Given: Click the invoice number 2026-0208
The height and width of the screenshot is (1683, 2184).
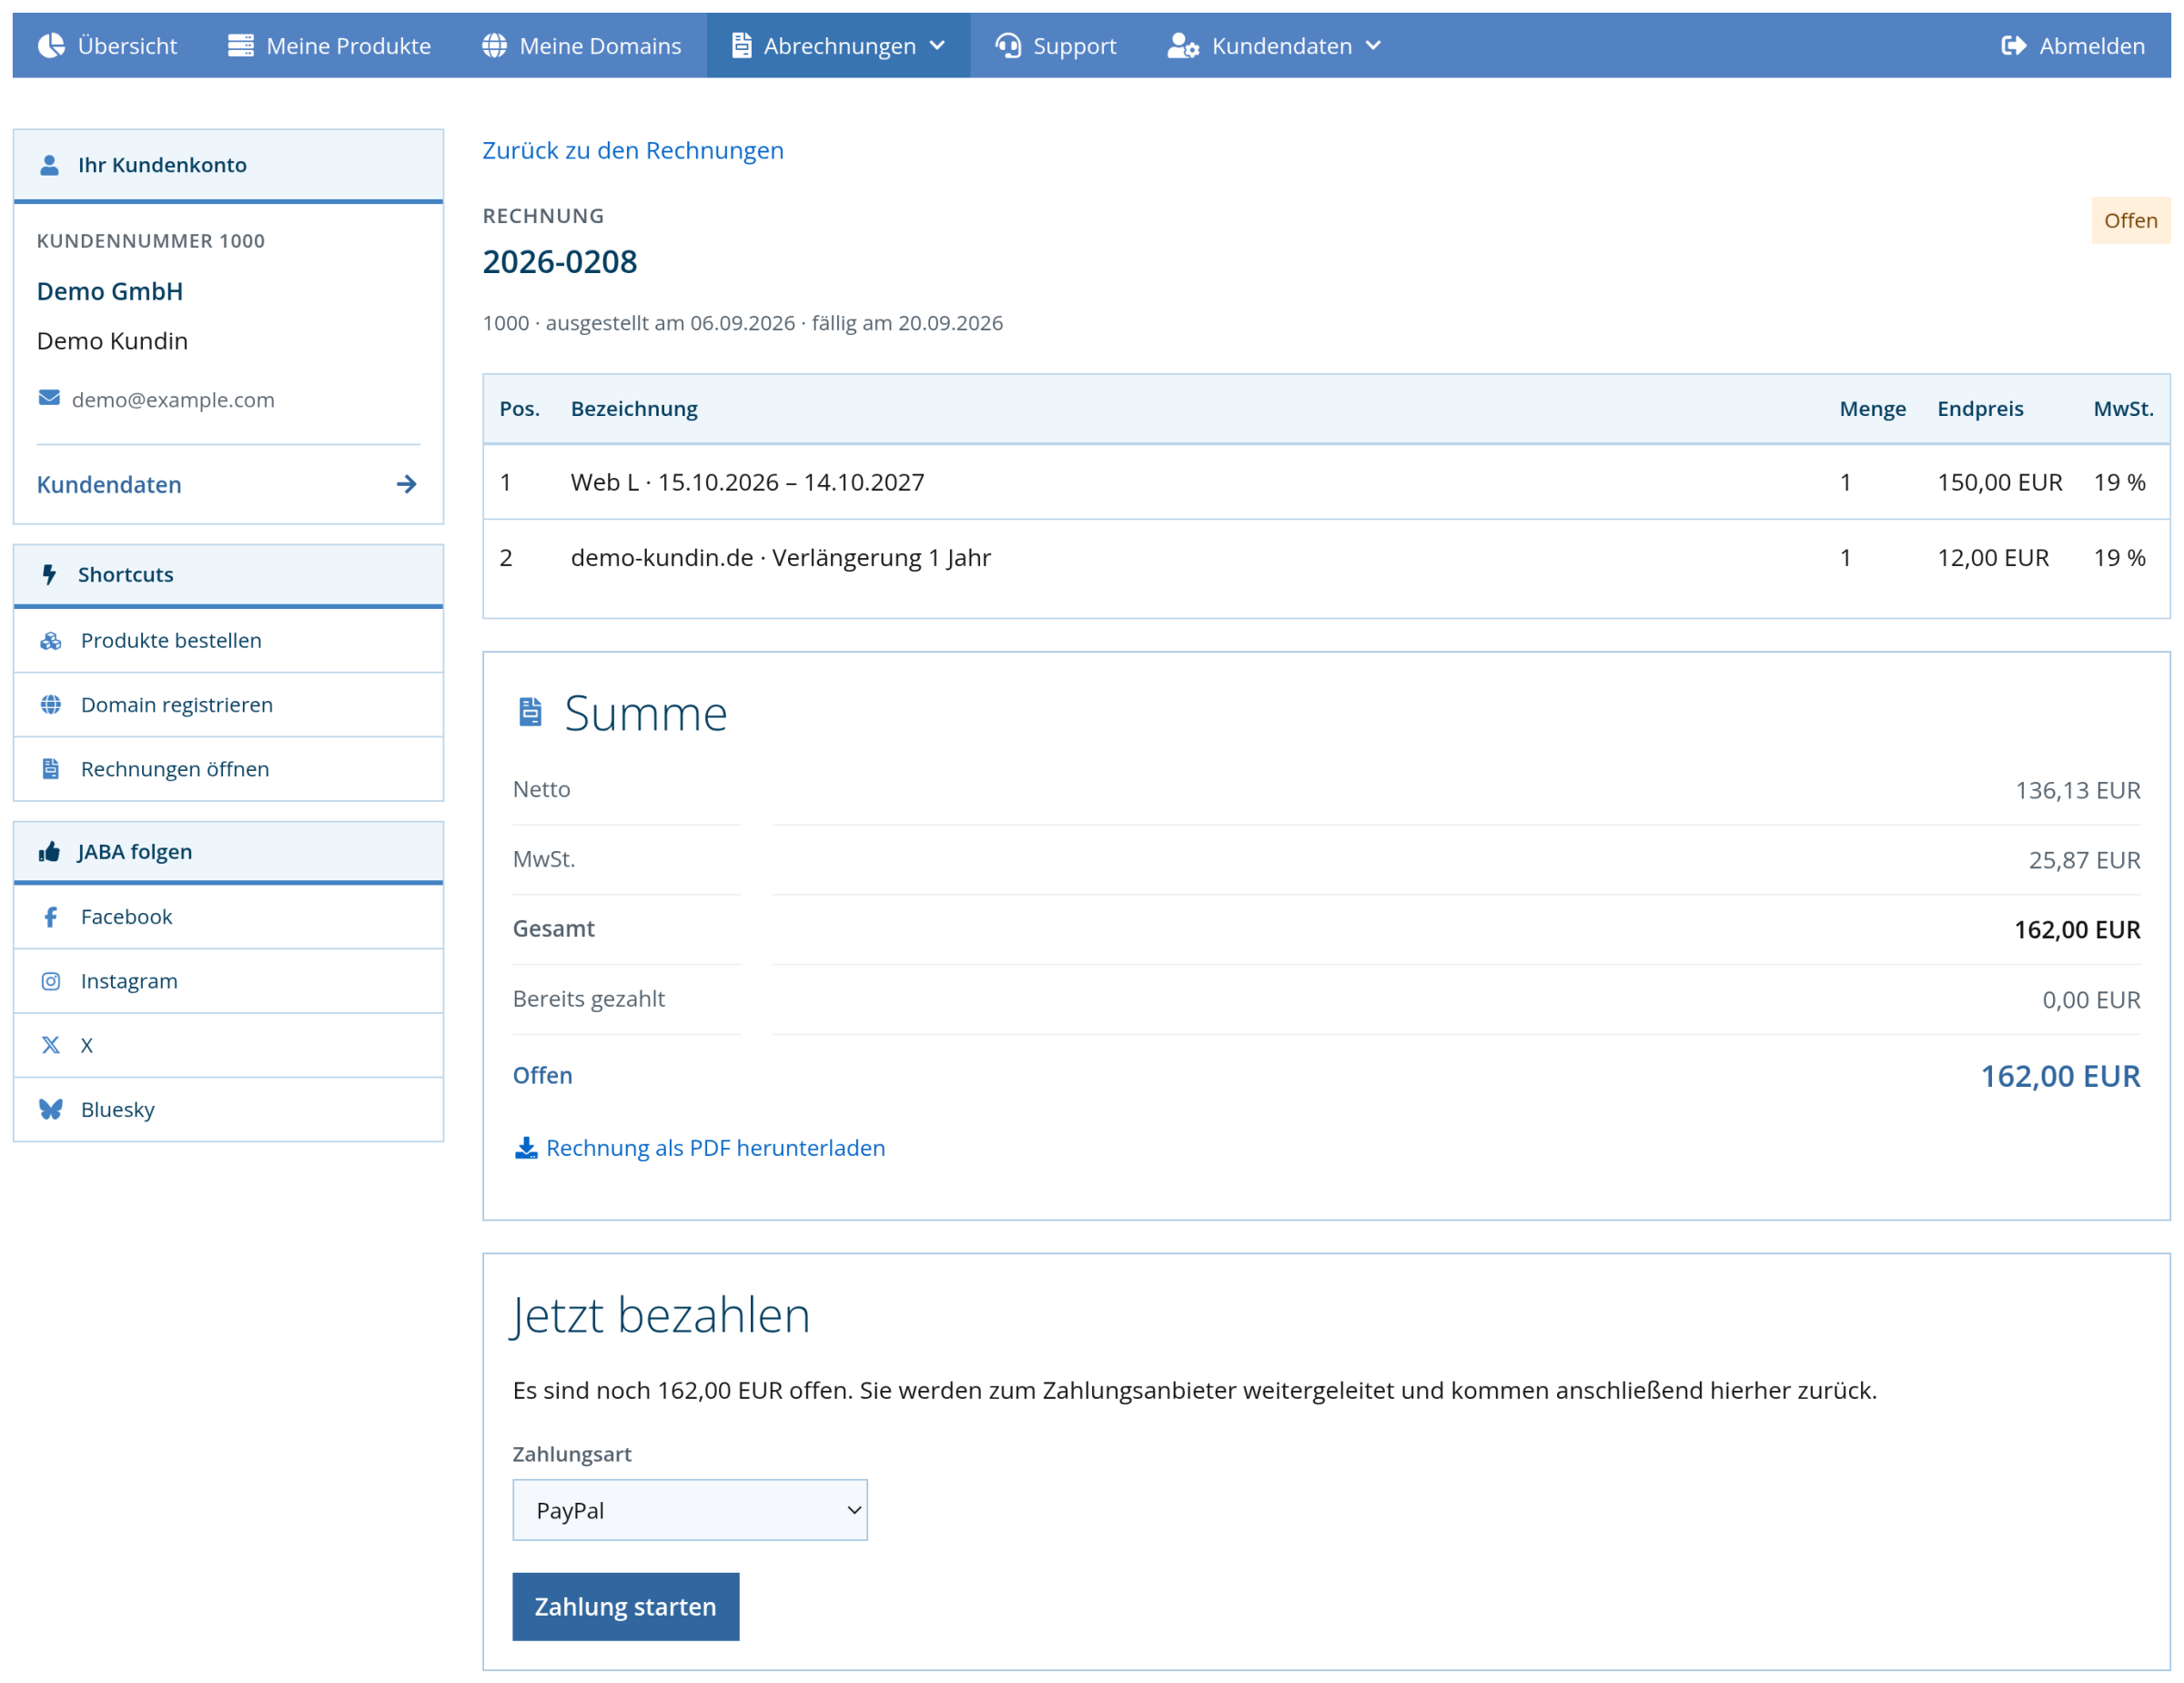Looking at the screenshot, I should pos(560,261).
